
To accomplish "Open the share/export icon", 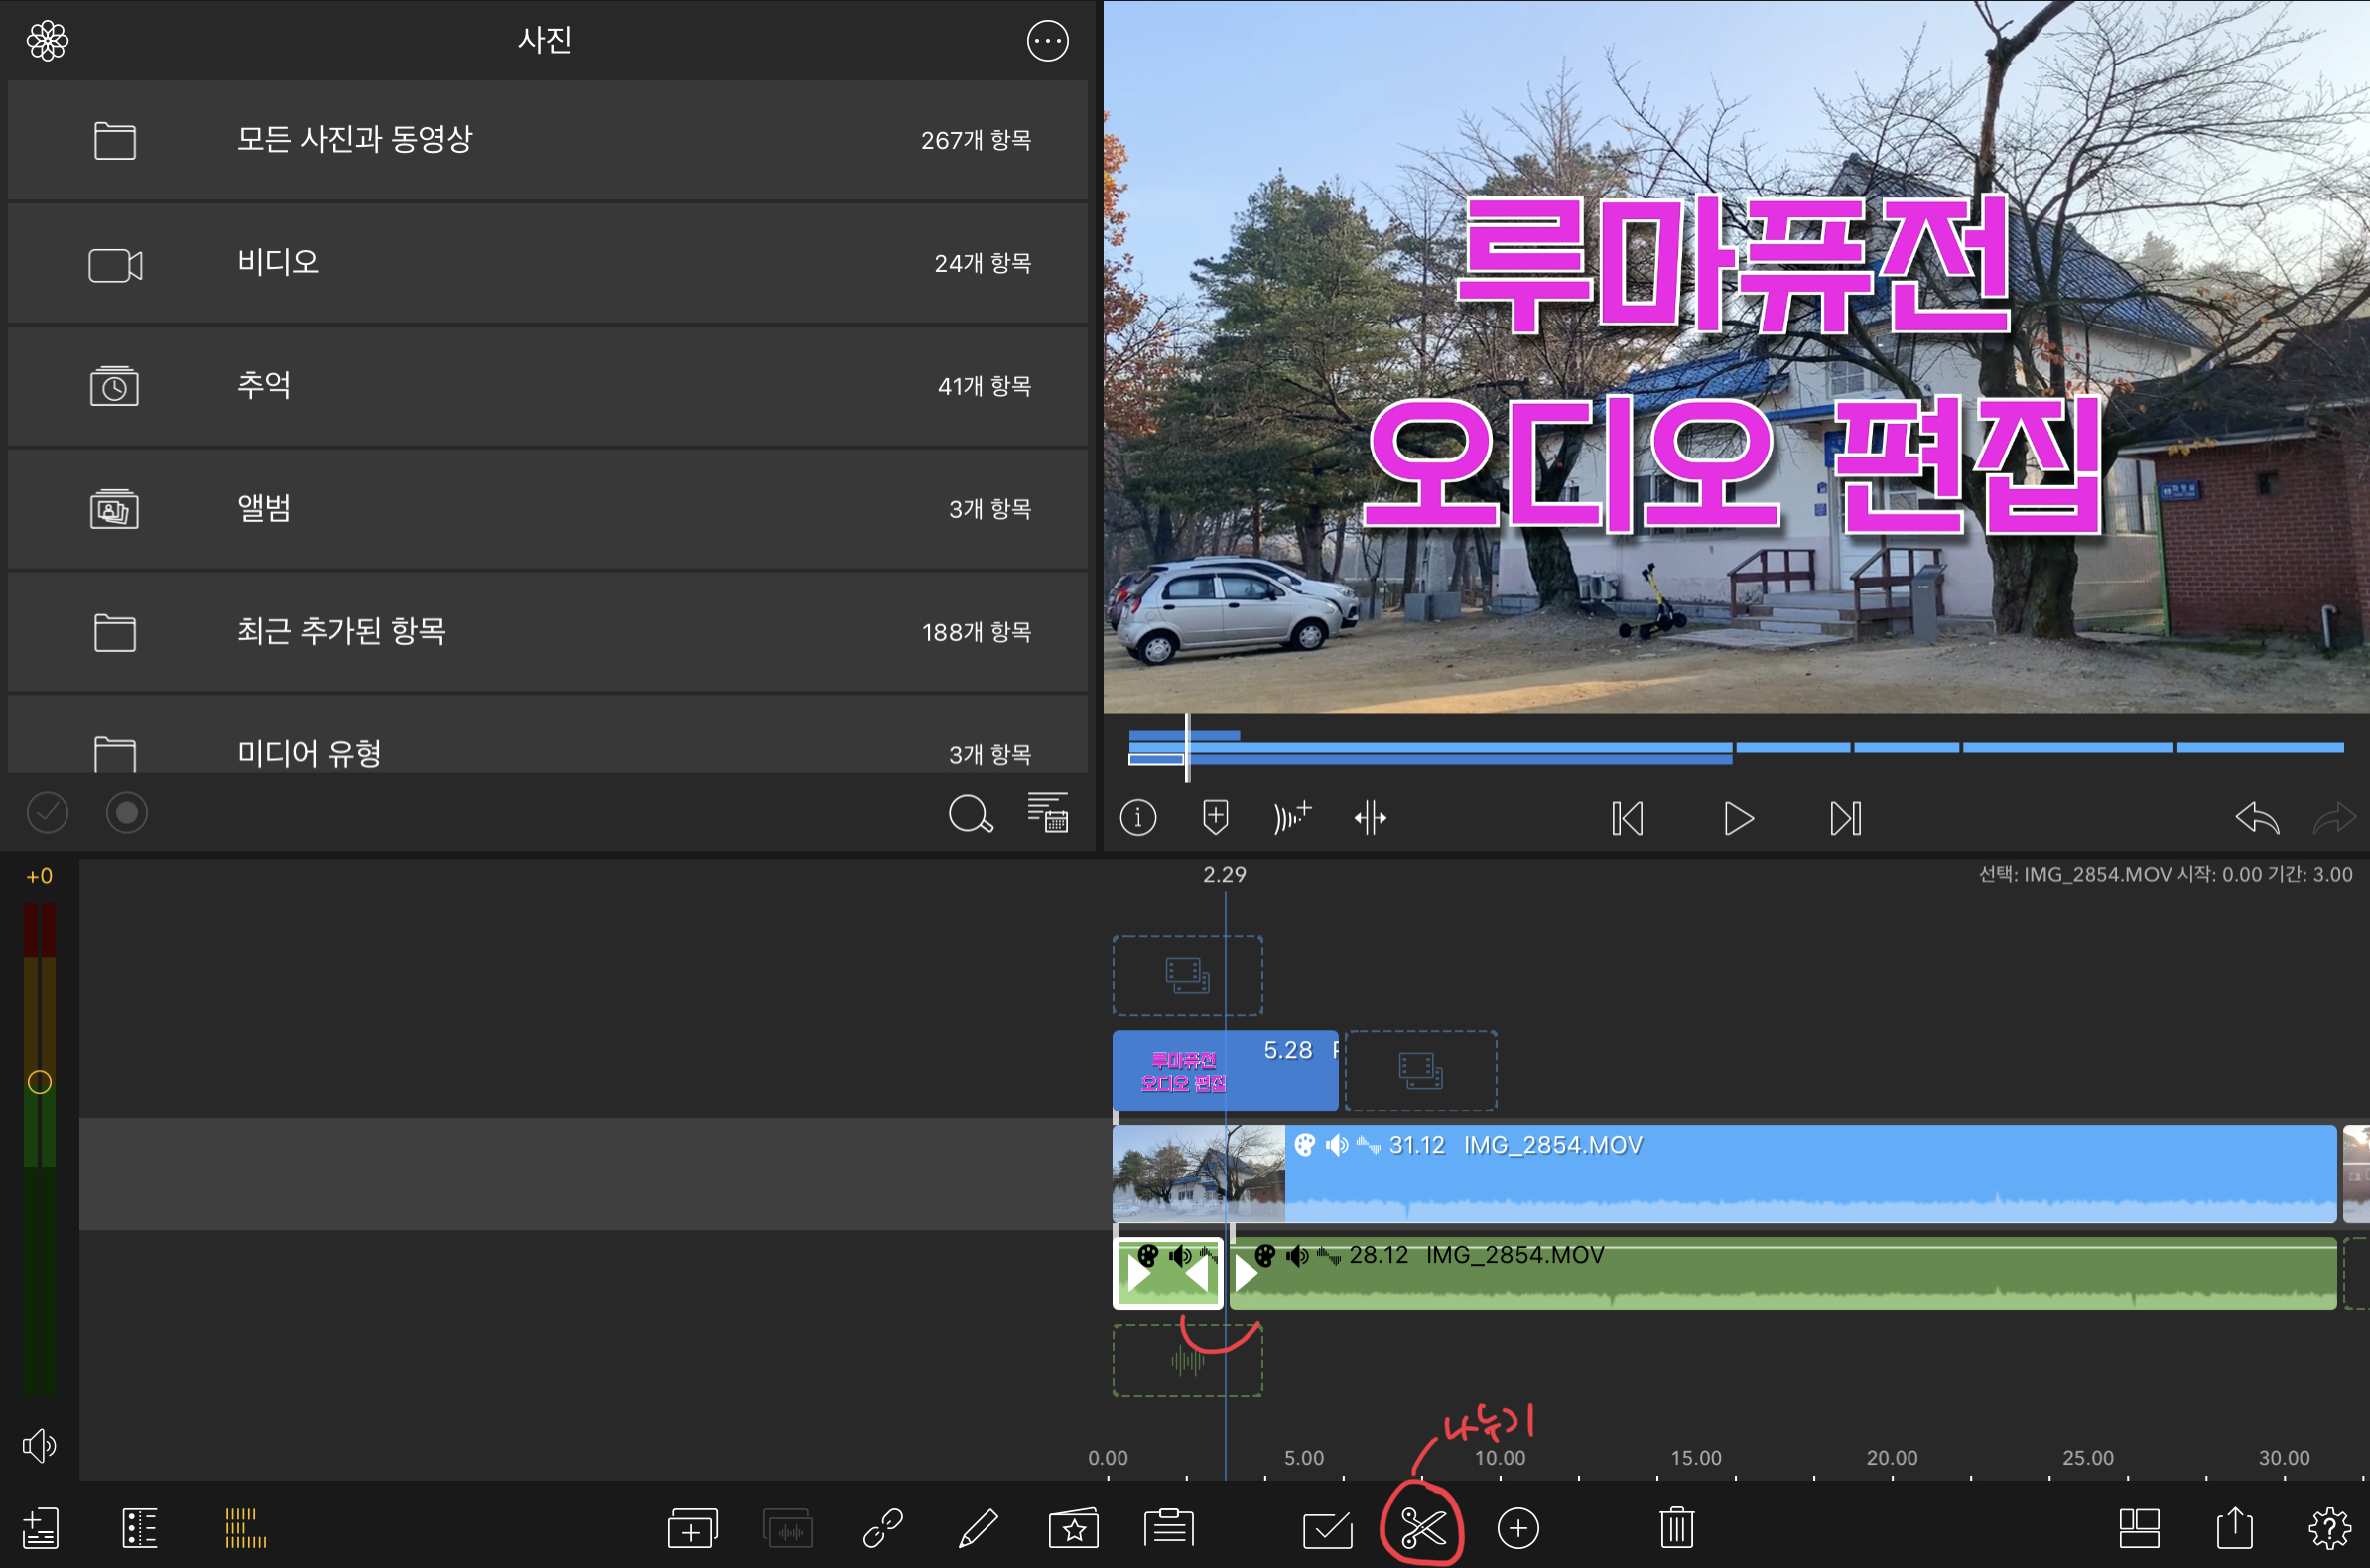I will pyautogui.click(x=2234, y=1528).
